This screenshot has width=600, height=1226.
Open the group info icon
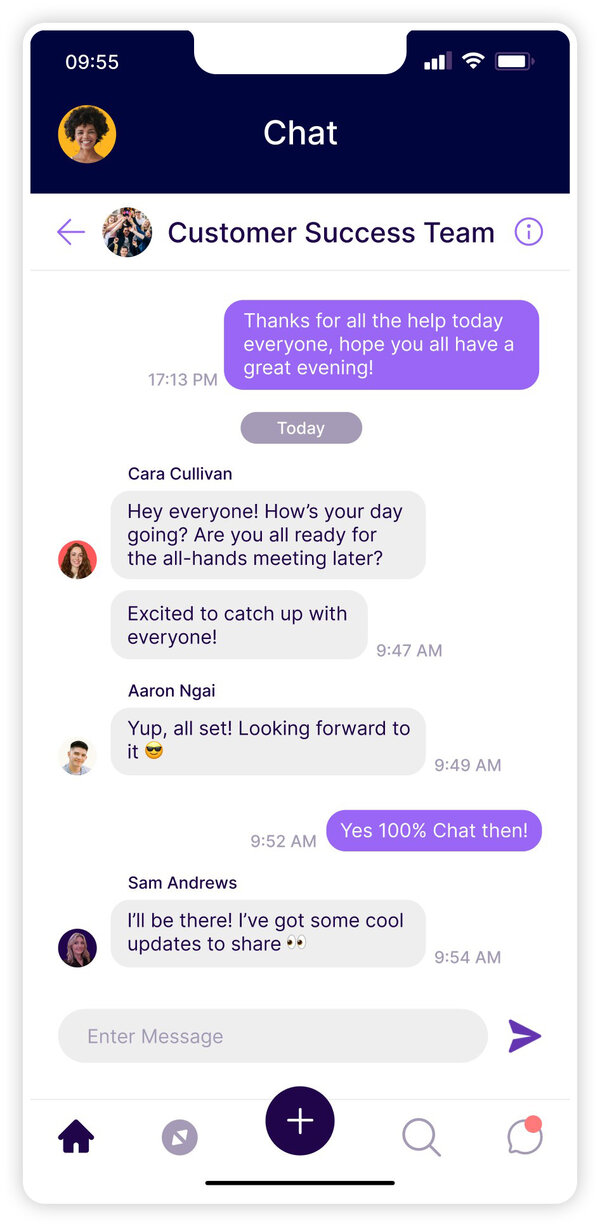(x=528, y=232)
